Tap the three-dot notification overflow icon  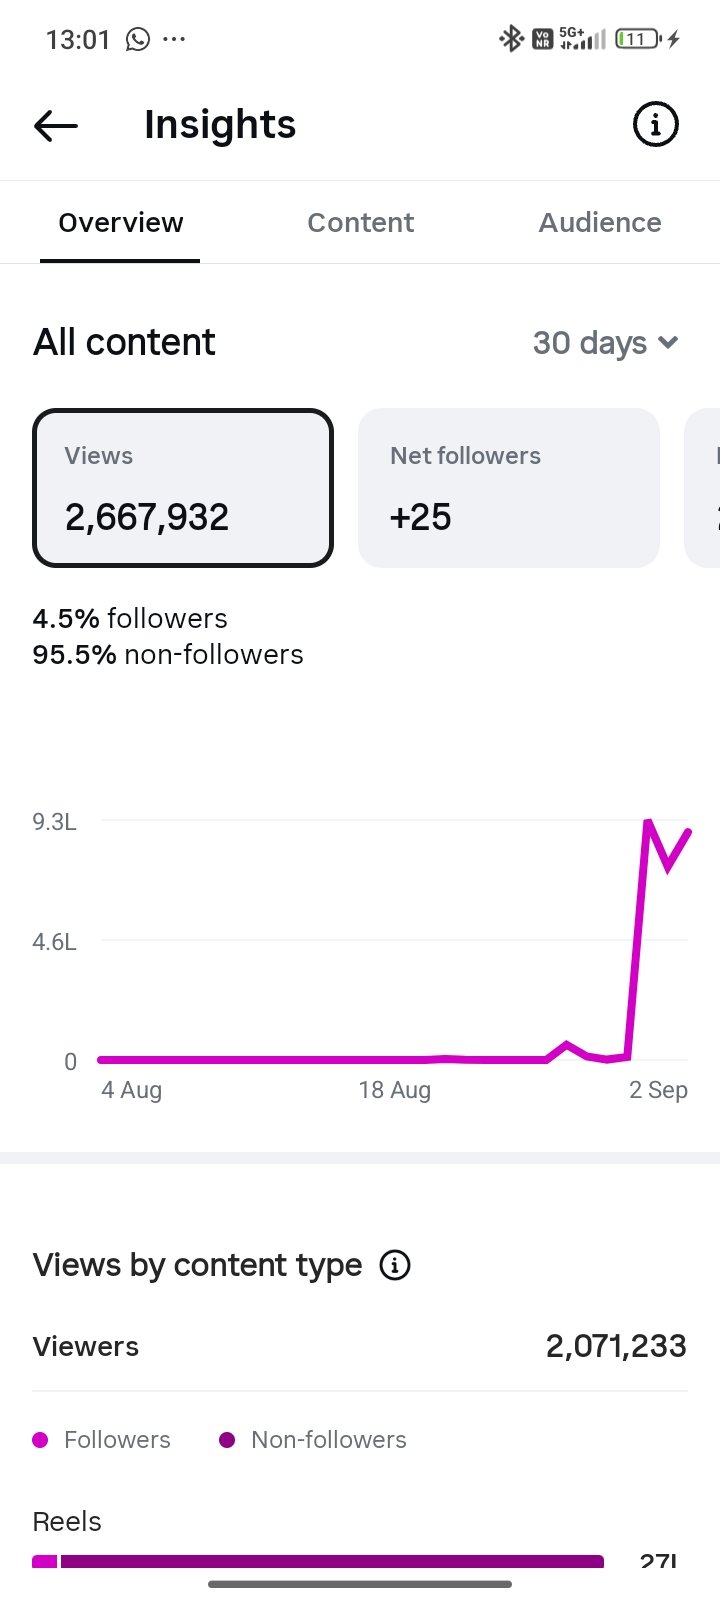tap(174, 39)
